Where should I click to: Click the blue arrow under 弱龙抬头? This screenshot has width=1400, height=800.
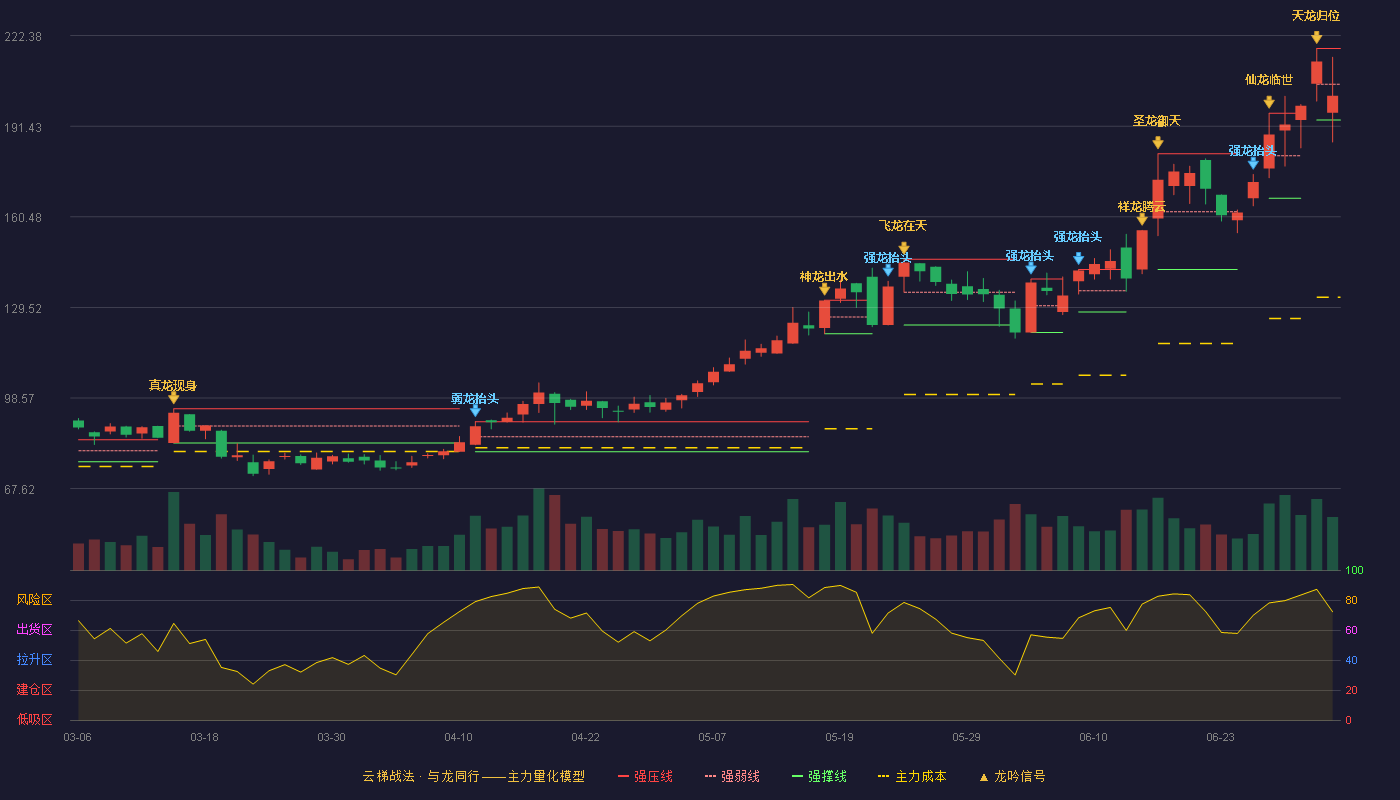(475, 410)
